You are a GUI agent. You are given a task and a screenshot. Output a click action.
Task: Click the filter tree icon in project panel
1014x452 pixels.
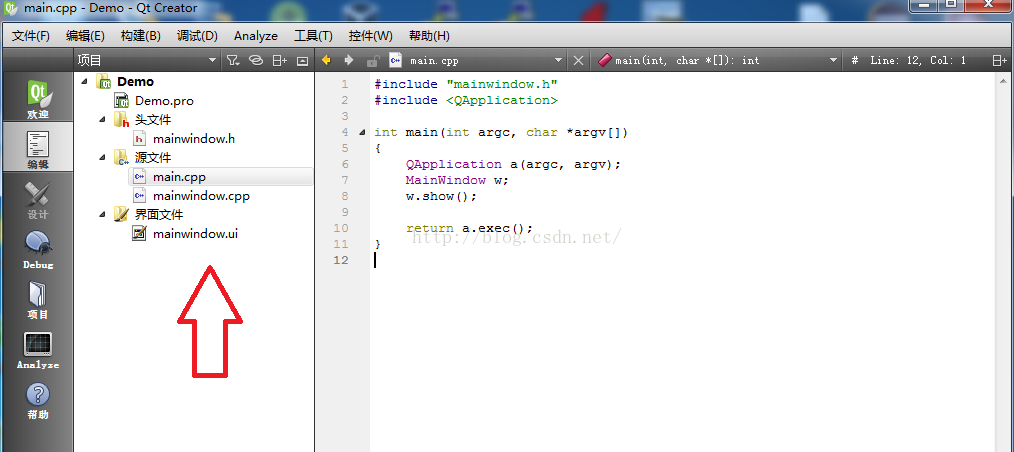[233, 60]
